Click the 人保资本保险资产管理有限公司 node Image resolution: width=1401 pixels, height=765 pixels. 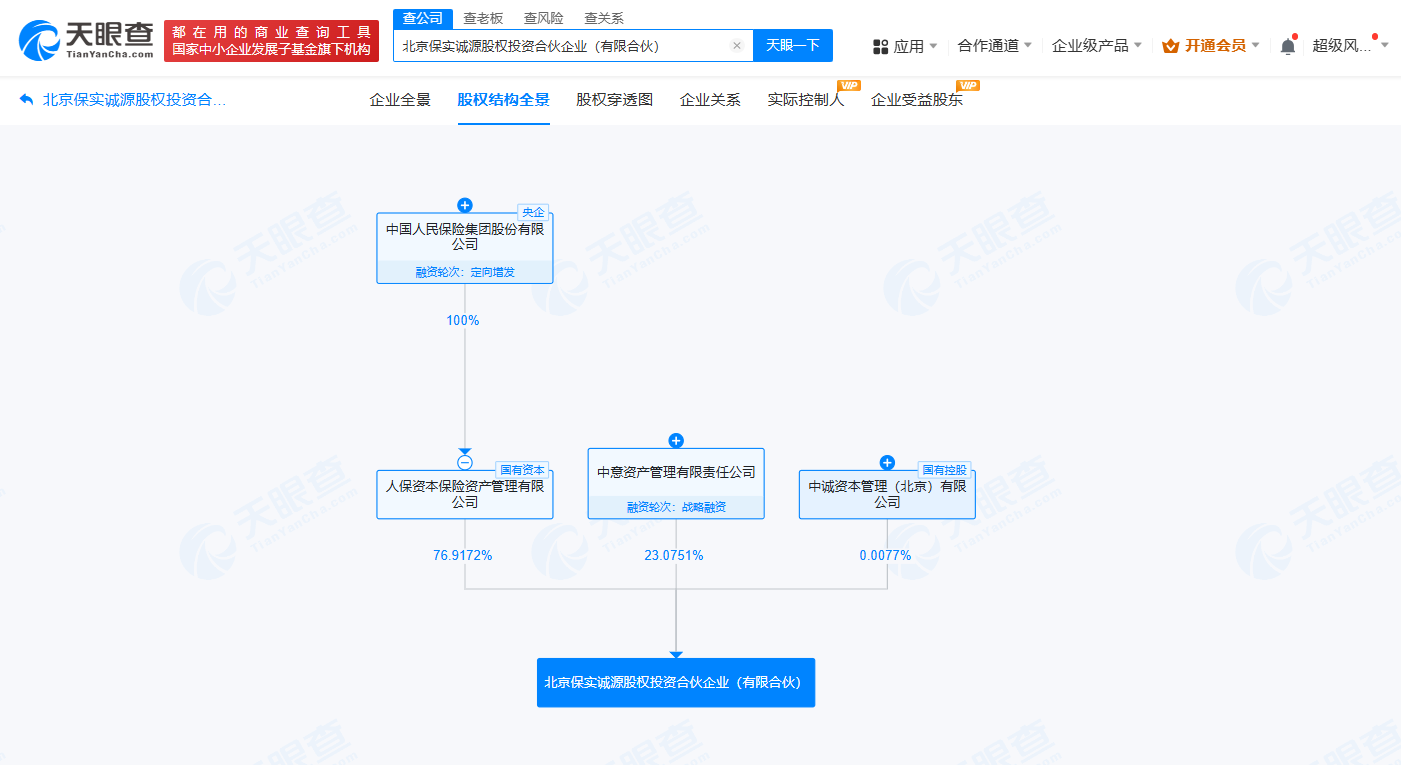[465, 494]
